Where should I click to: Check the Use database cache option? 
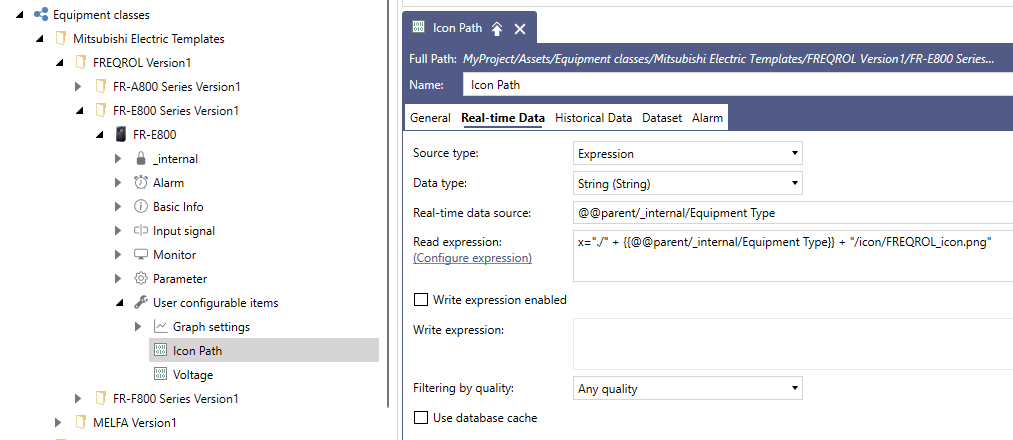[x=421, y=418]
